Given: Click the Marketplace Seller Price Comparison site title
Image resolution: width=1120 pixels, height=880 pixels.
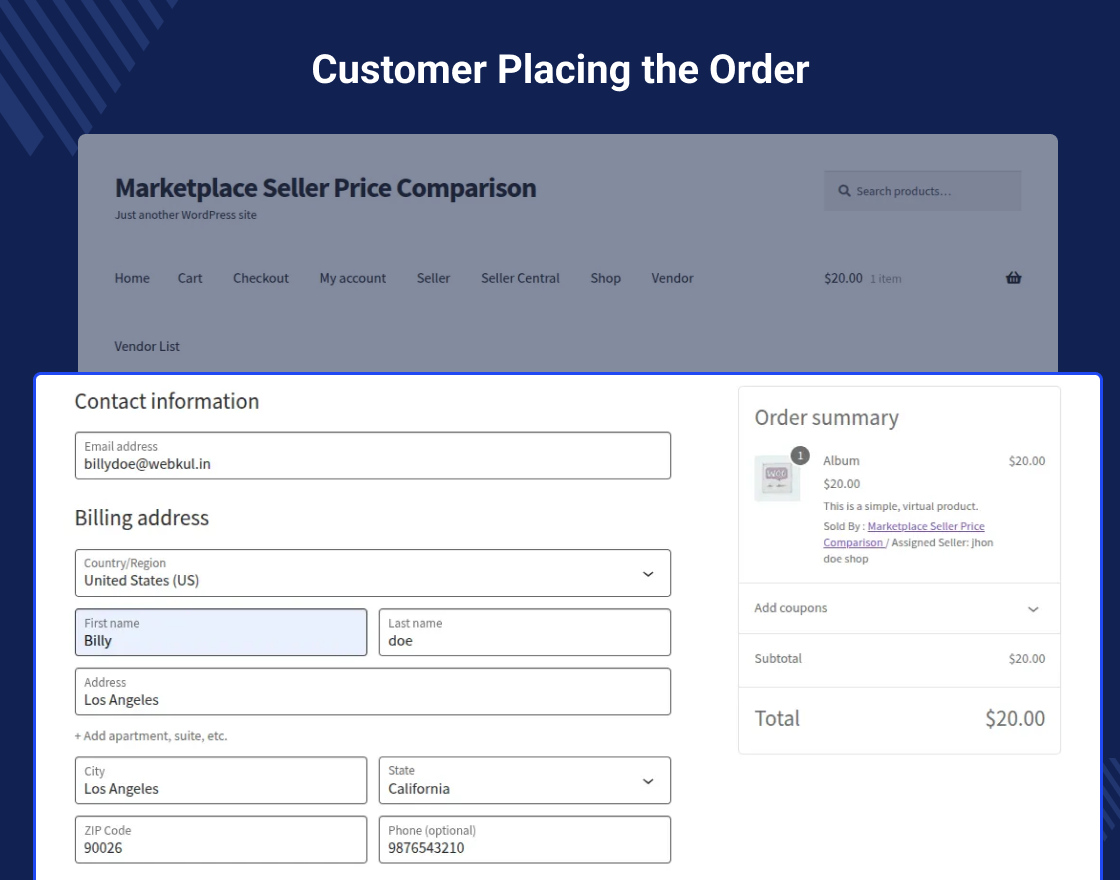Looking at the screenshot, I should (x=326, y=188).
